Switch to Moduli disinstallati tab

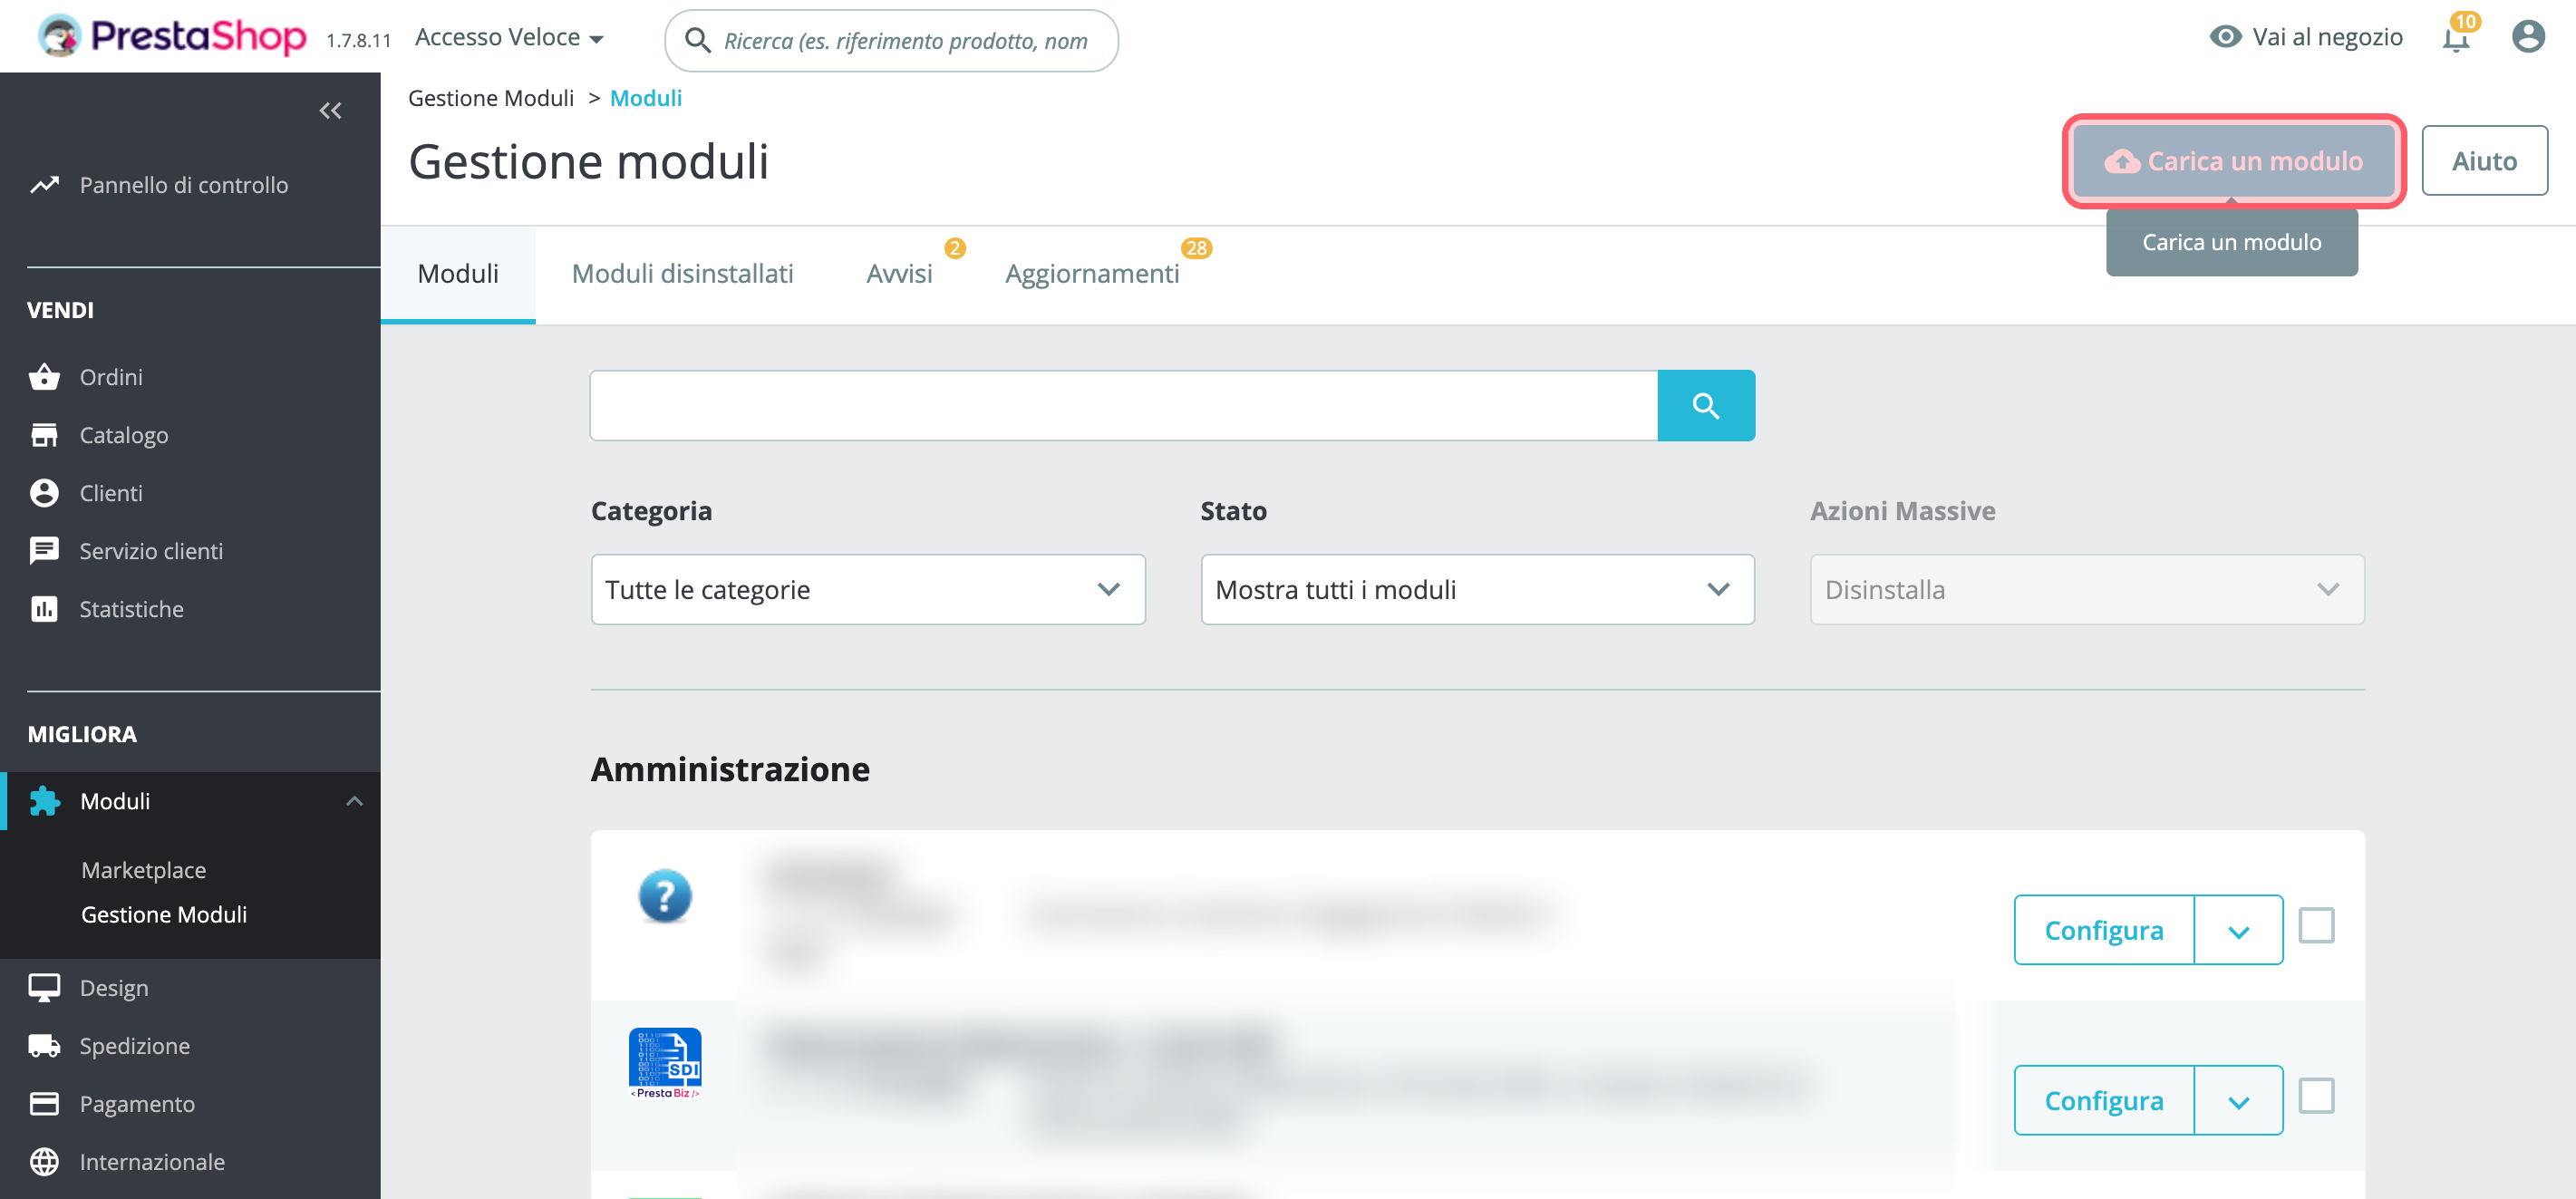(x=682, y=274)
